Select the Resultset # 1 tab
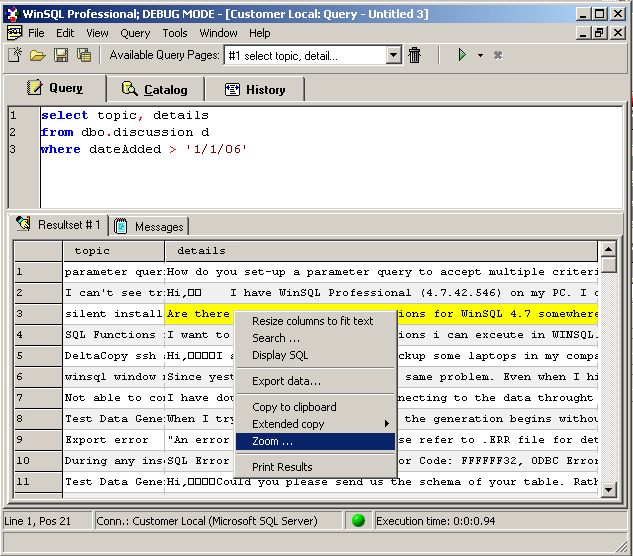This screenshot has width=633, height=556. click(x=59, y=224)
